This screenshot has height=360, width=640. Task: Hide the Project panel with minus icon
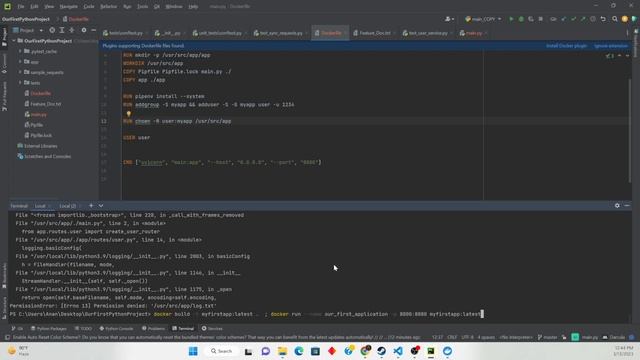pos(93,30)
